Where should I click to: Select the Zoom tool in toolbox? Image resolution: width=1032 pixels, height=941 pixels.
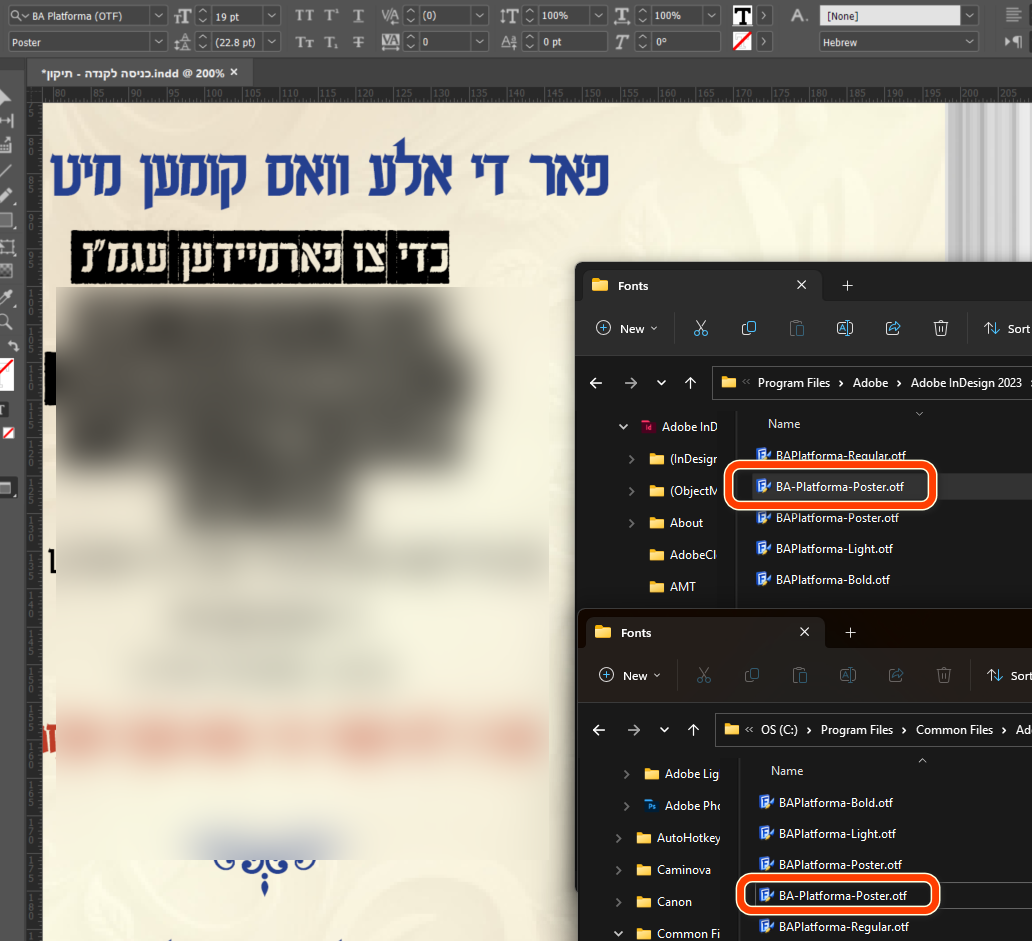pyautogui.click(x=6, y=321)
